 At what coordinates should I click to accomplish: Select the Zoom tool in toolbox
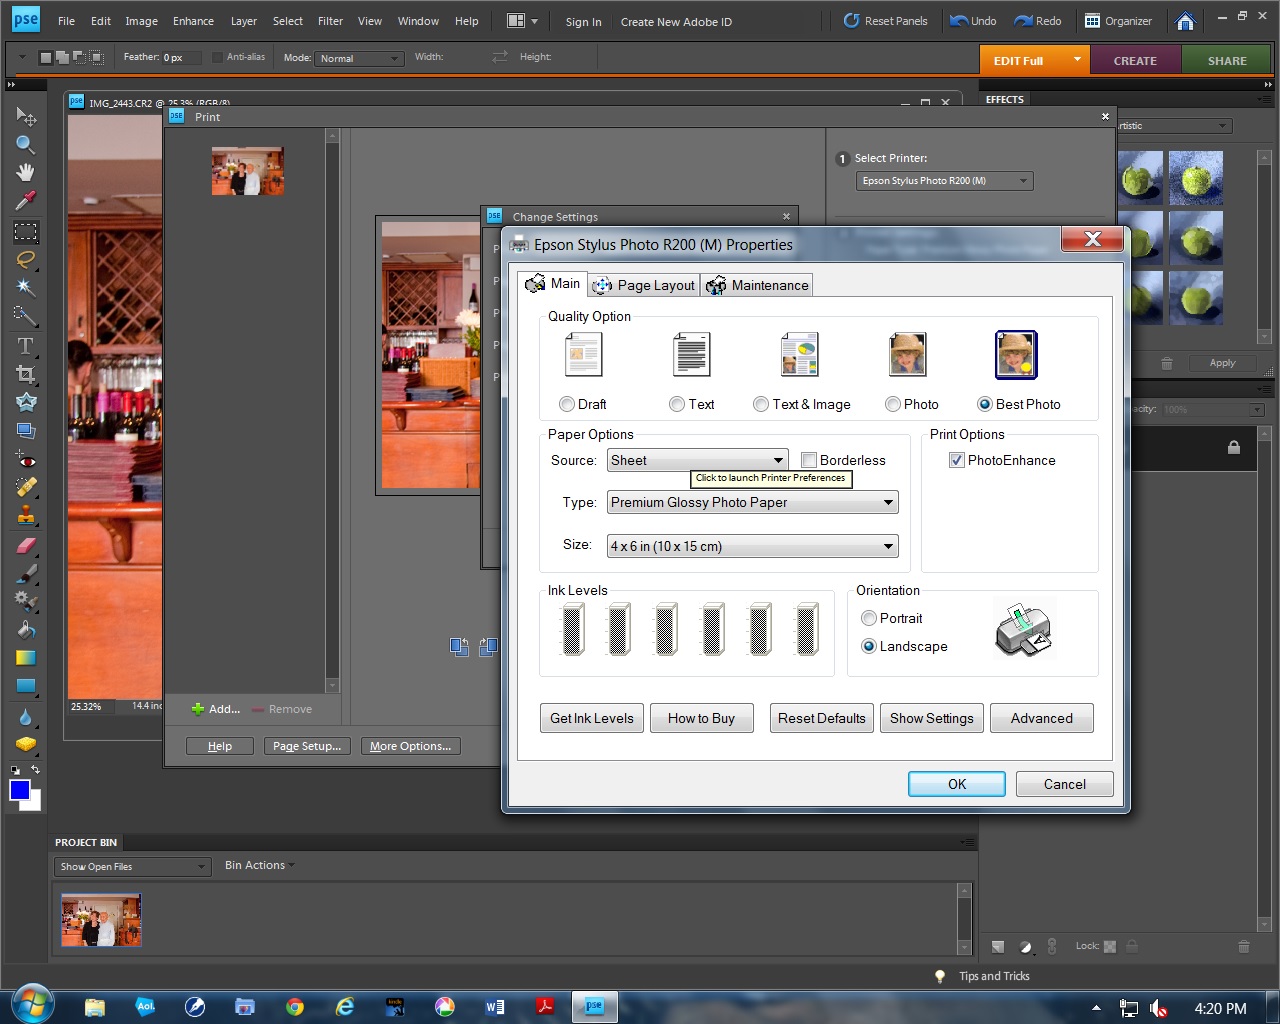26,145
